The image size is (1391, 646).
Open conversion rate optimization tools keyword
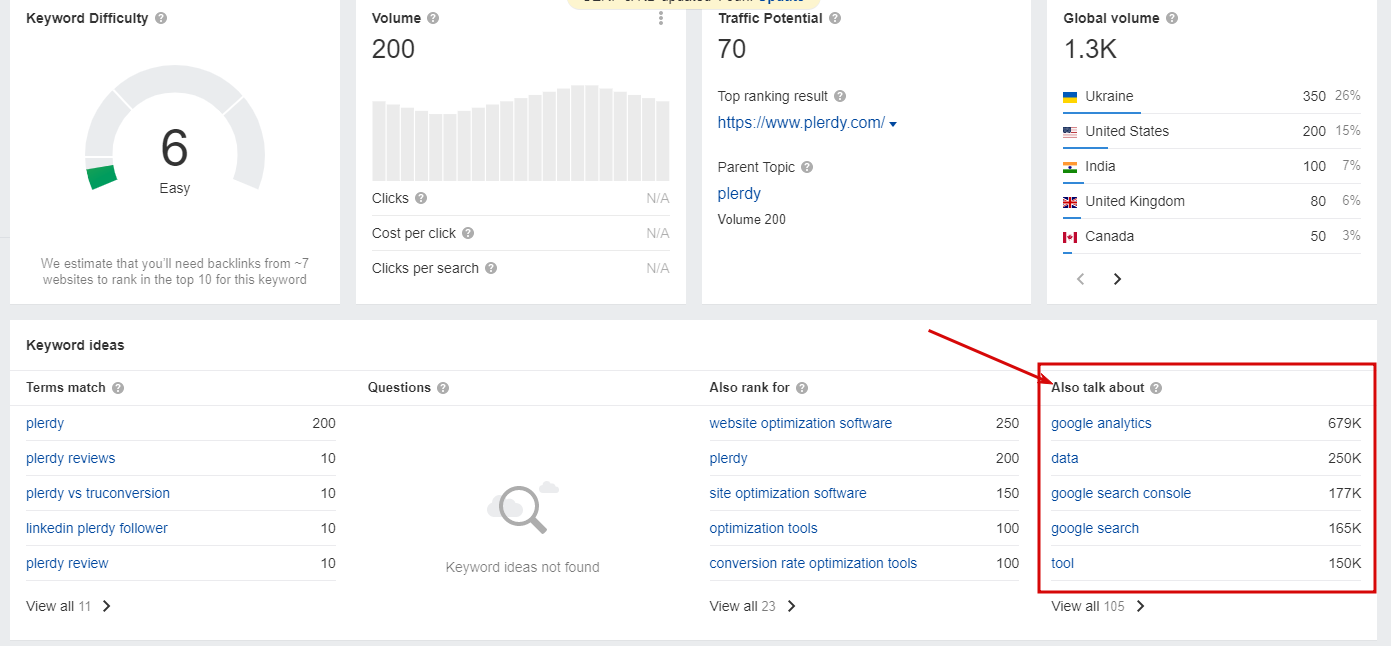pos(813,563)
